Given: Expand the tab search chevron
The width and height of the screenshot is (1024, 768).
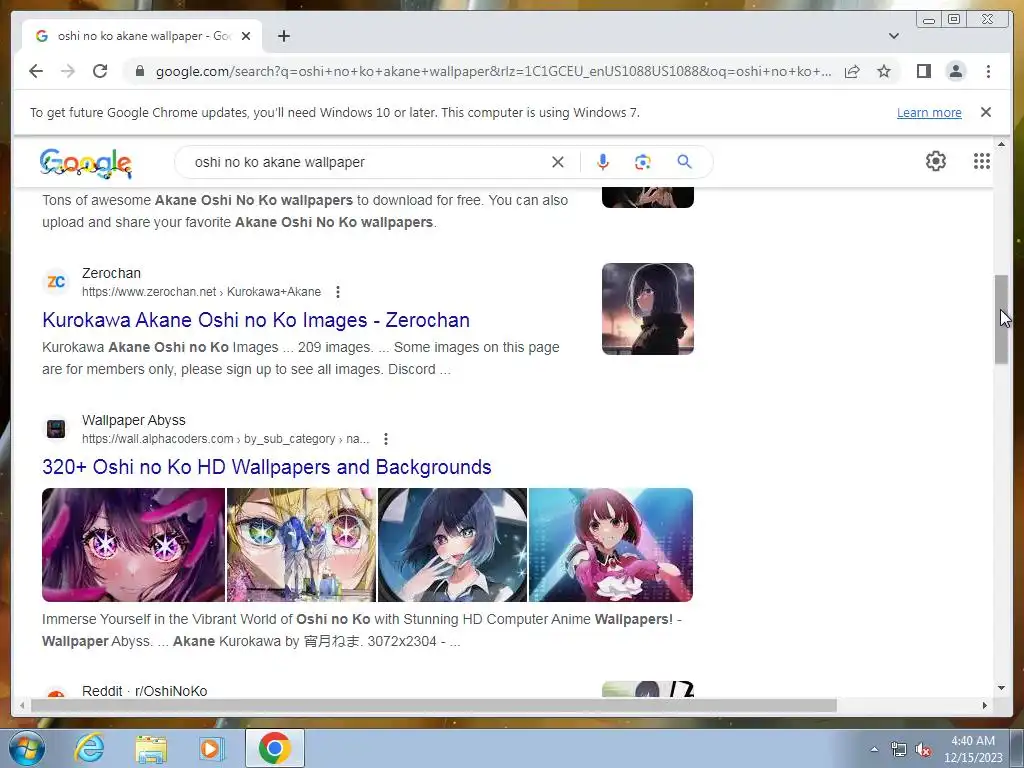Looking at the screenshot, I should pyautogui.click(x=893, y=36).
